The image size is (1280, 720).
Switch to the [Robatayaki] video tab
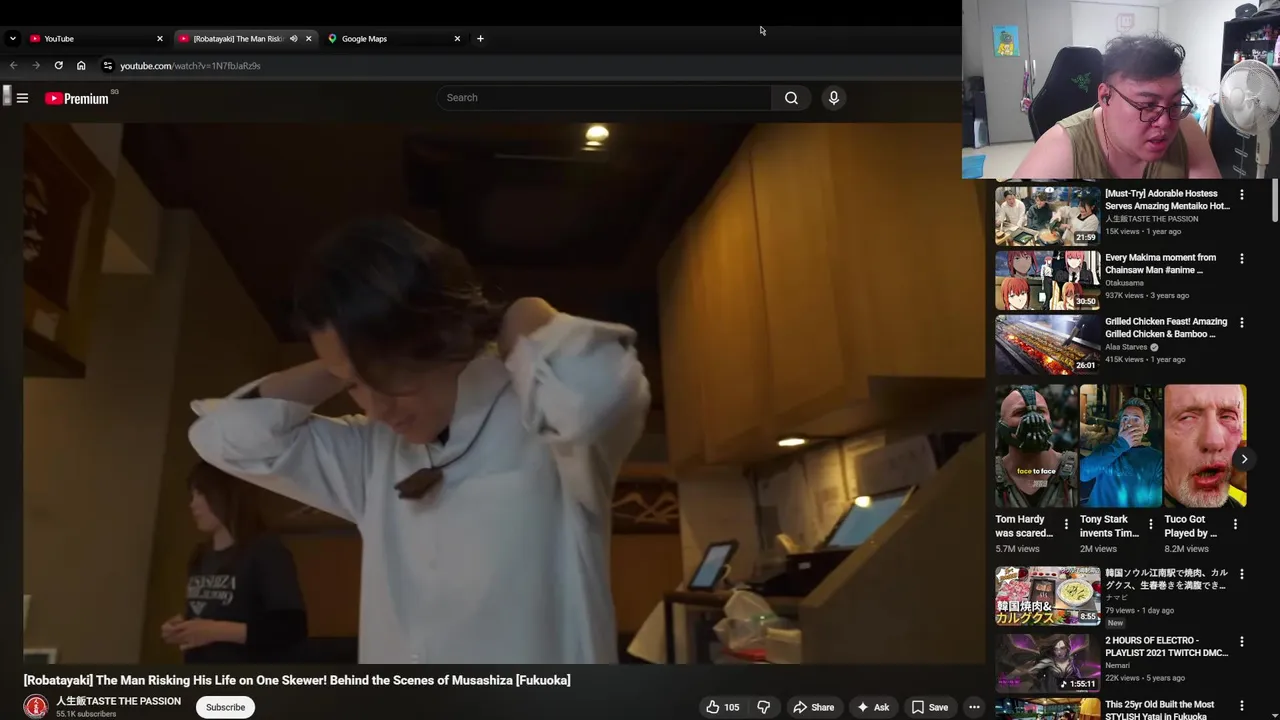pyautogui.click(x=237, y=39)
